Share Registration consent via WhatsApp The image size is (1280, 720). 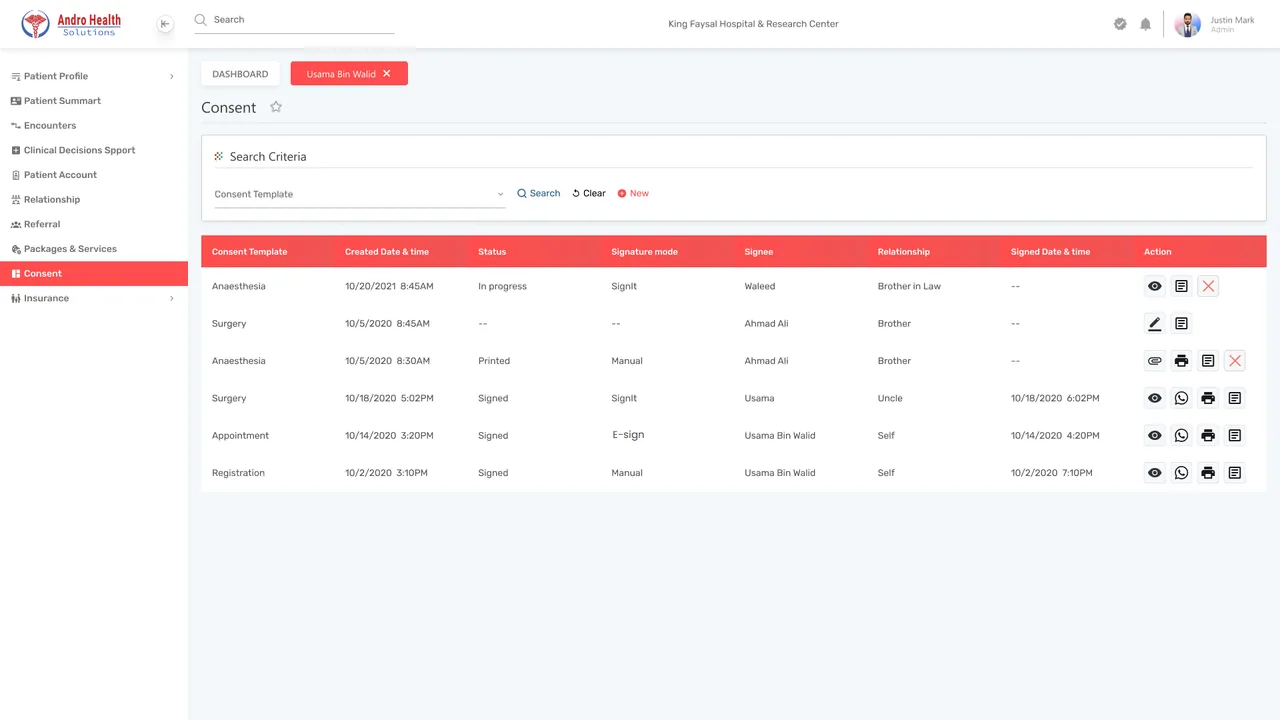[1181, 473]
